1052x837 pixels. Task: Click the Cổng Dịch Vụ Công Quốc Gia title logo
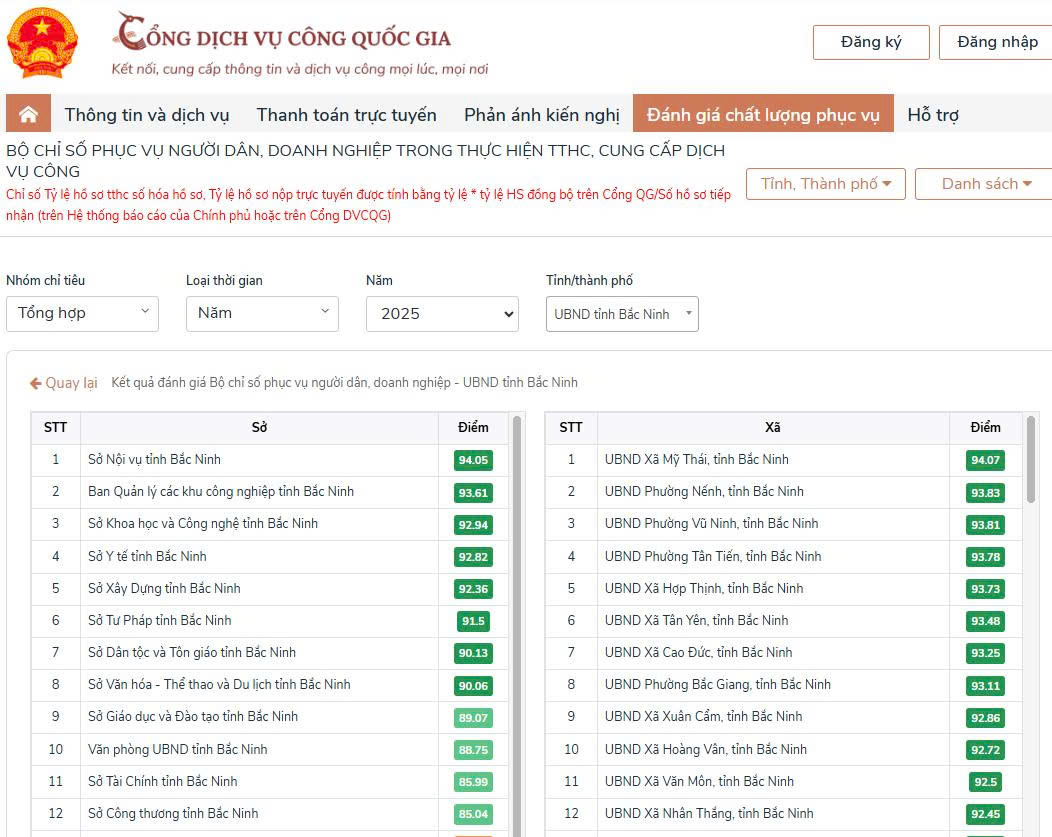coord(282,37)
